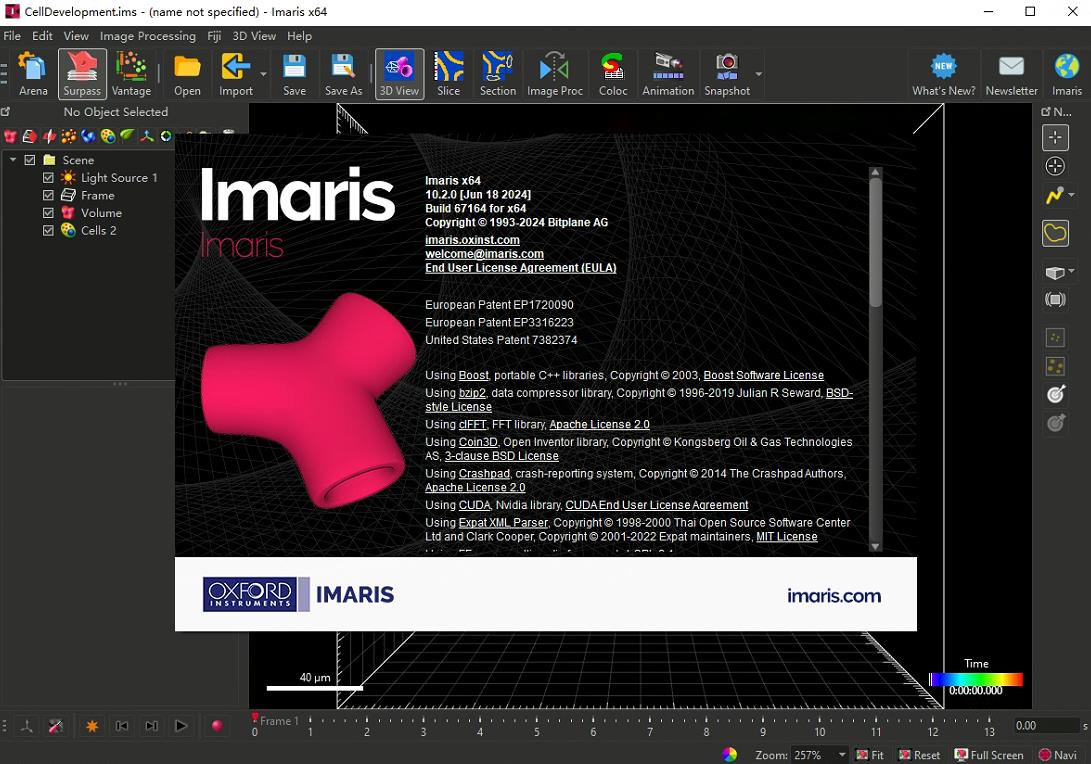
Task: Take a Snapshot of the scene
Action: click(x=726, y=74)
